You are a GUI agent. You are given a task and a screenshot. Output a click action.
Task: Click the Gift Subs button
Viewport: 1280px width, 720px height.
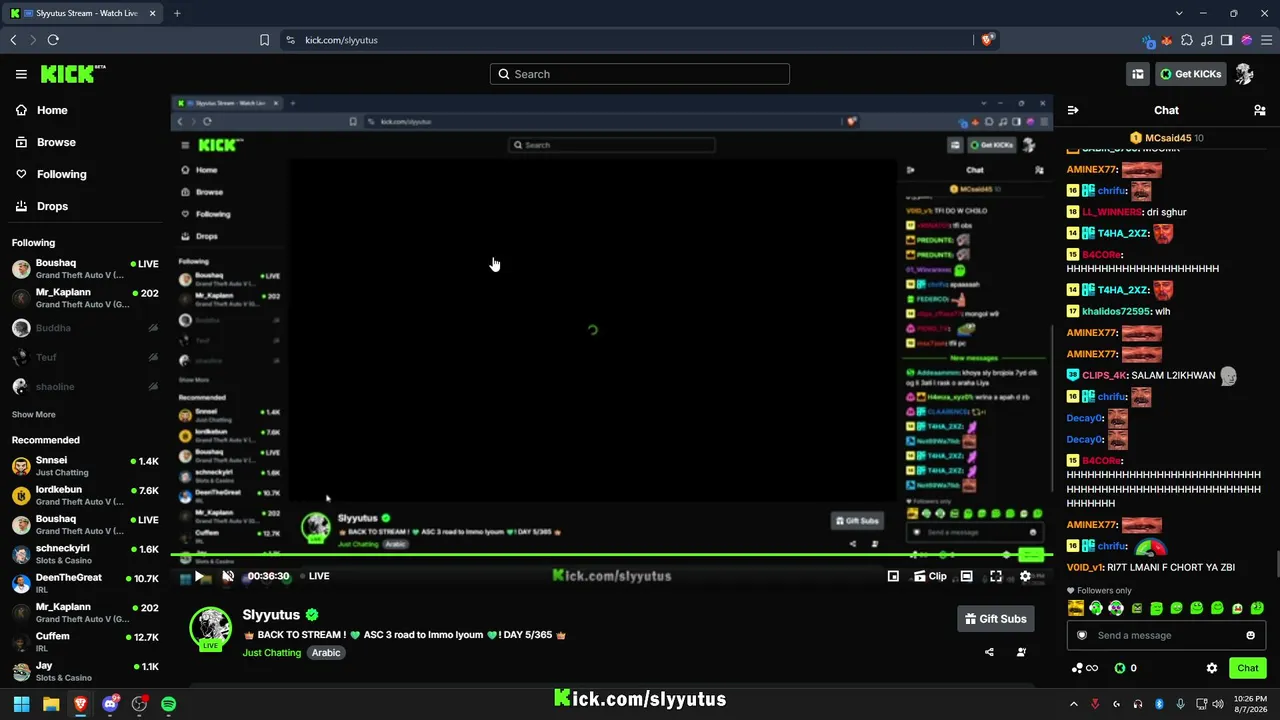995,619
